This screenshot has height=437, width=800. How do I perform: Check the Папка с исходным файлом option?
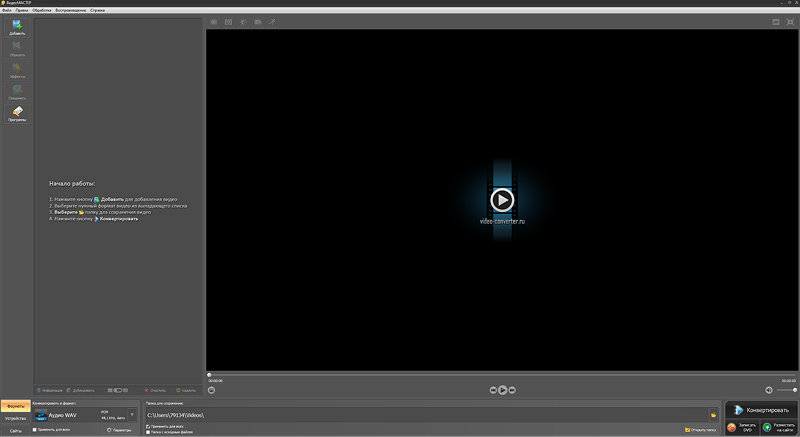pyautogui.click(x=148, y=432)
